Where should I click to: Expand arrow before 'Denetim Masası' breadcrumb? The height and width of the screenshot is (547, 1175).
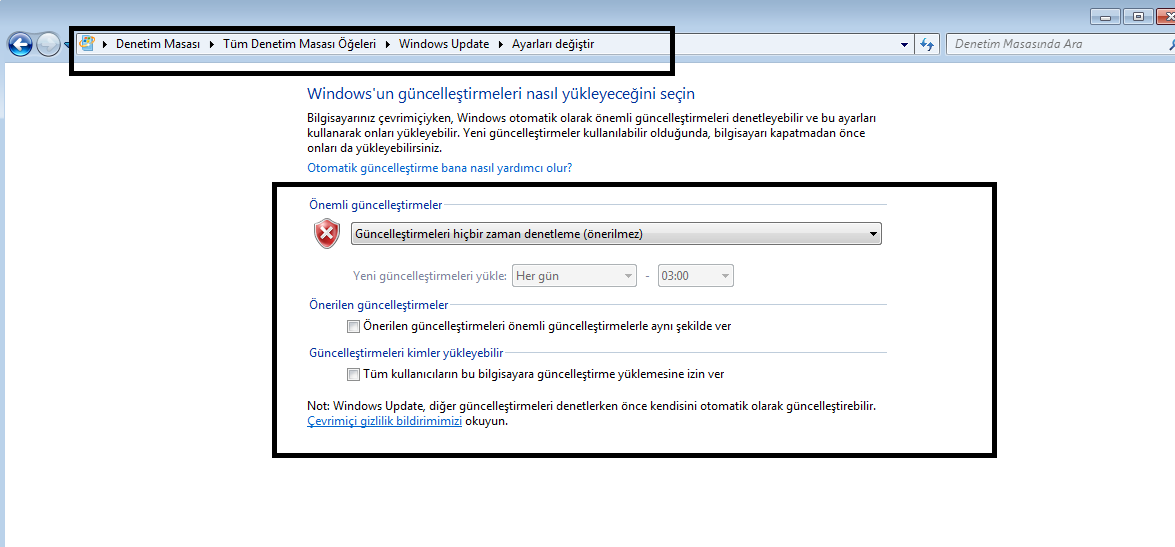tap(105, 44)
